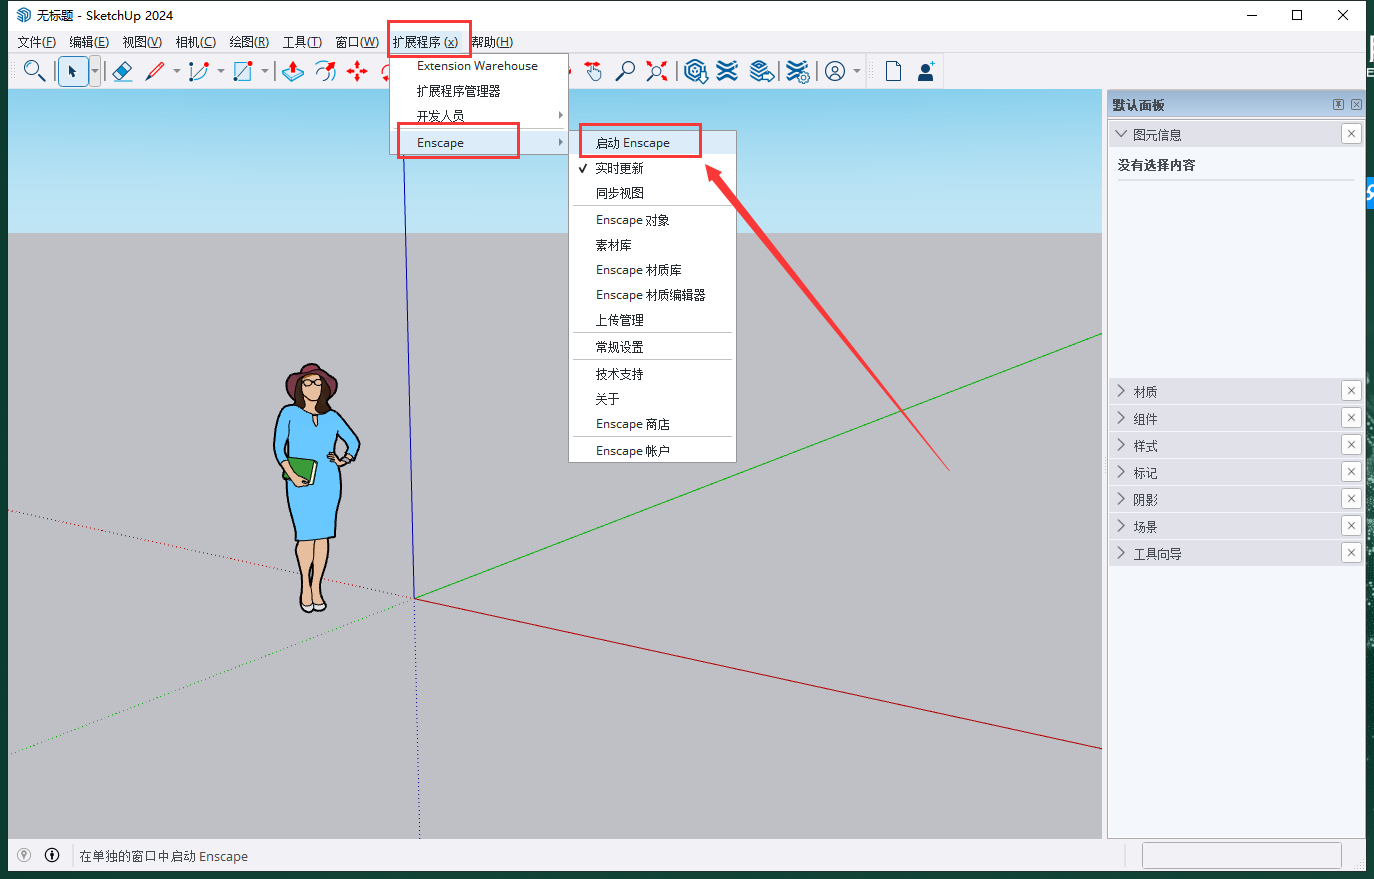The image size is (1374, 879).
Task: Select the Arc drawing tool
Action: [199, 71]
